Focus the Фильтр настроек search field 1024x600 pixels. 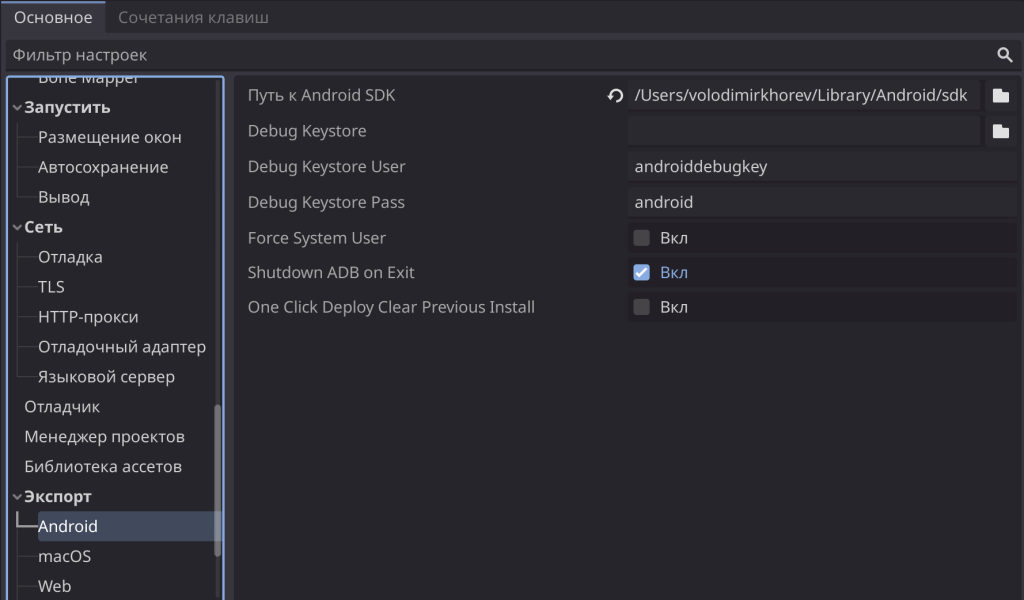point(500,55)
